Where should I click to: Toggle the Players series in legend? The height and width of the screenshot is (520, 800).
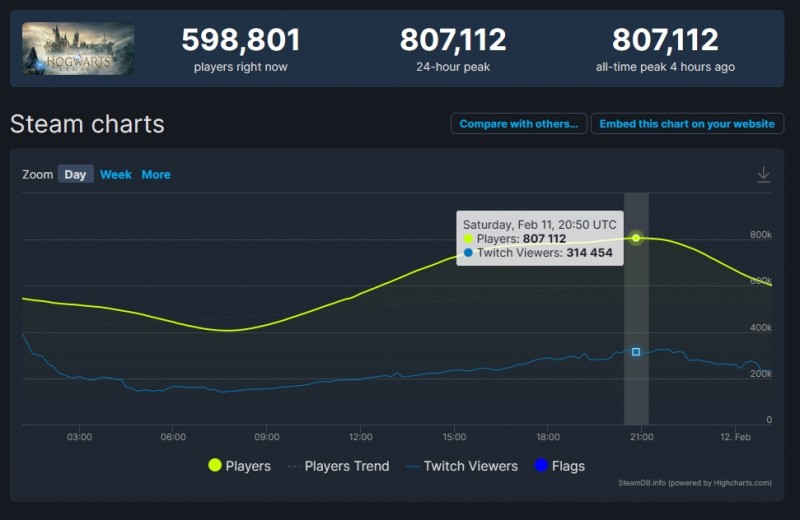pos(240,465)
